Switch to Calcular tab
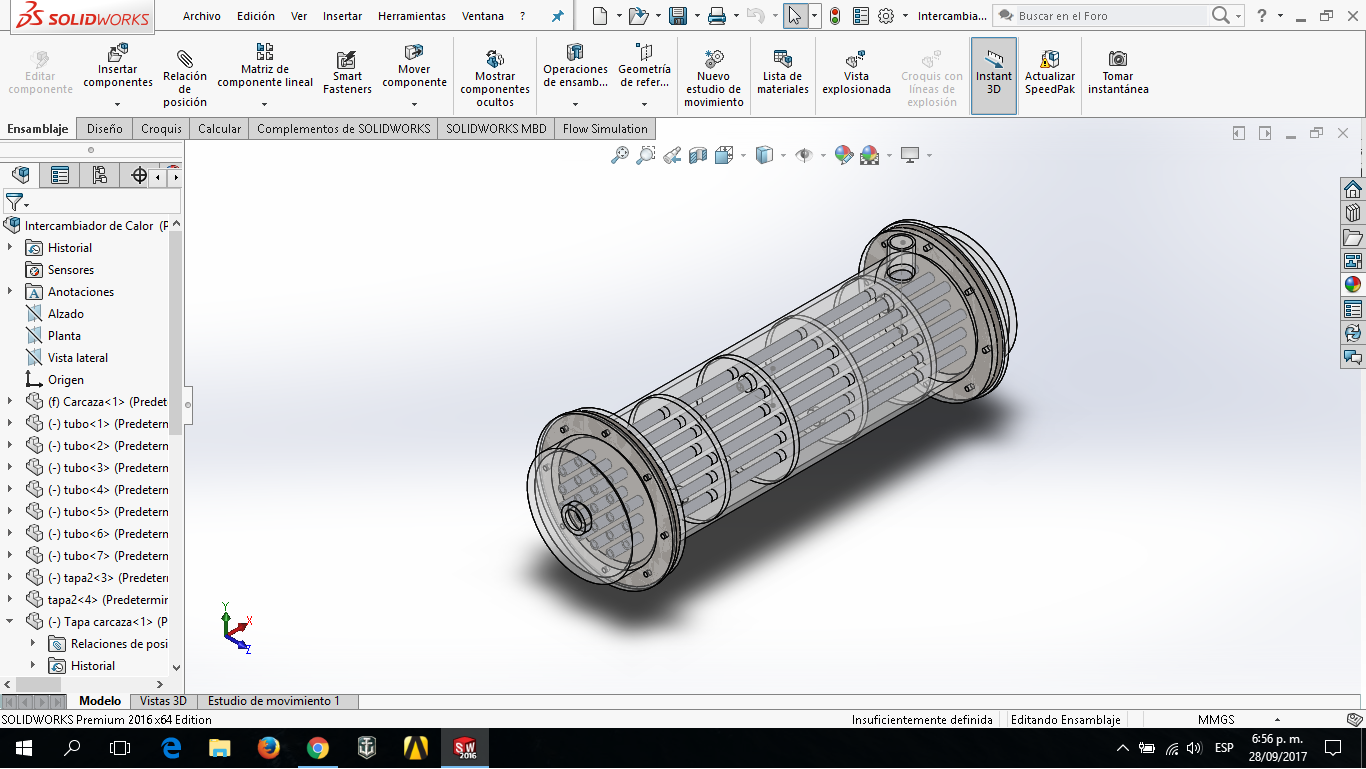 click(x=219, y=129)
